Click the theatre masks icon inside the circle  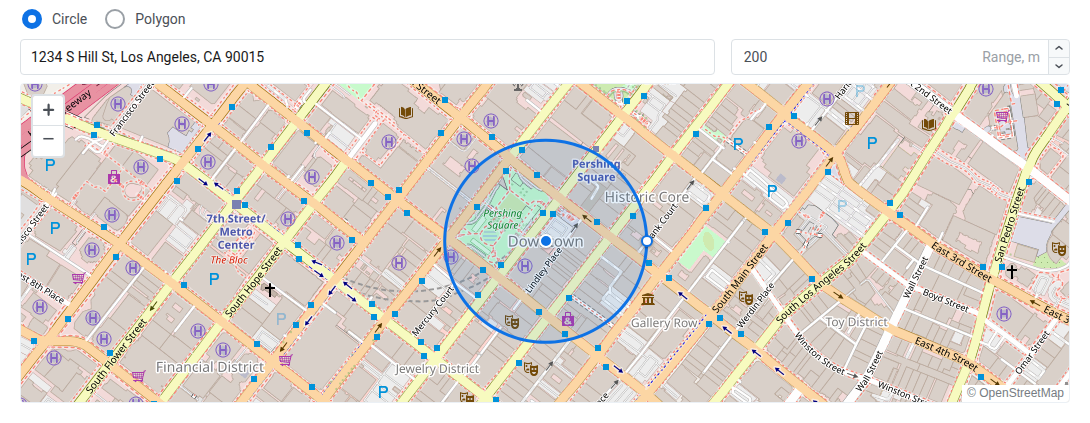(512, 321)
